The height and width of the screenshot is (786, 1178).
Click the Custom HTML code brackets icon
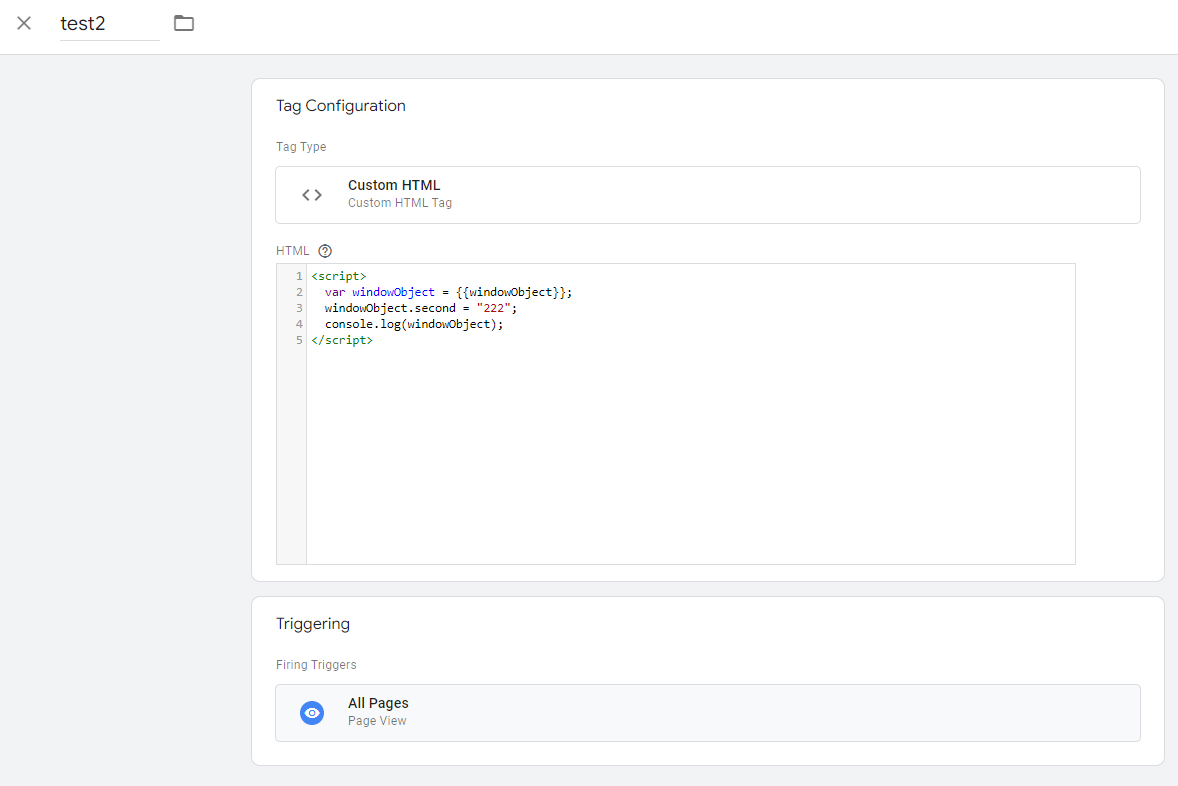[x=312, y=195]
